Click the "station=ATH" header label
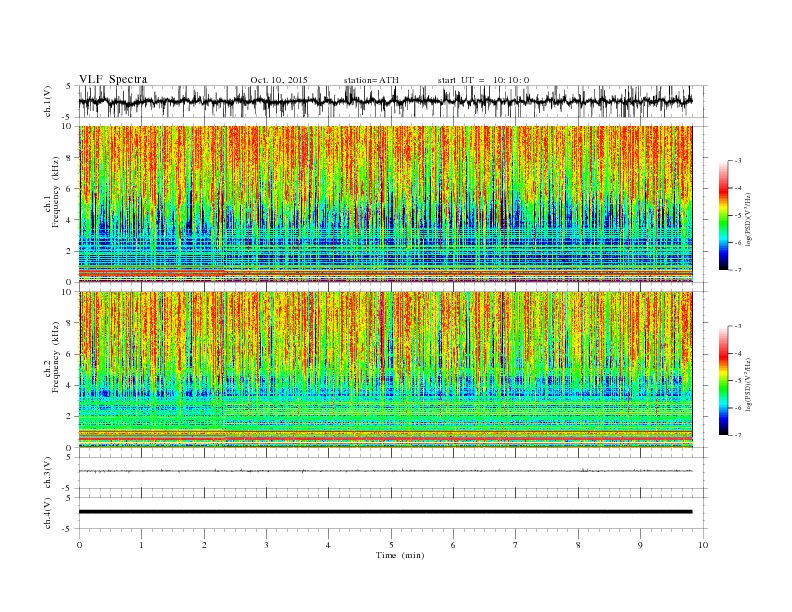792x612 pixels. 371,80
